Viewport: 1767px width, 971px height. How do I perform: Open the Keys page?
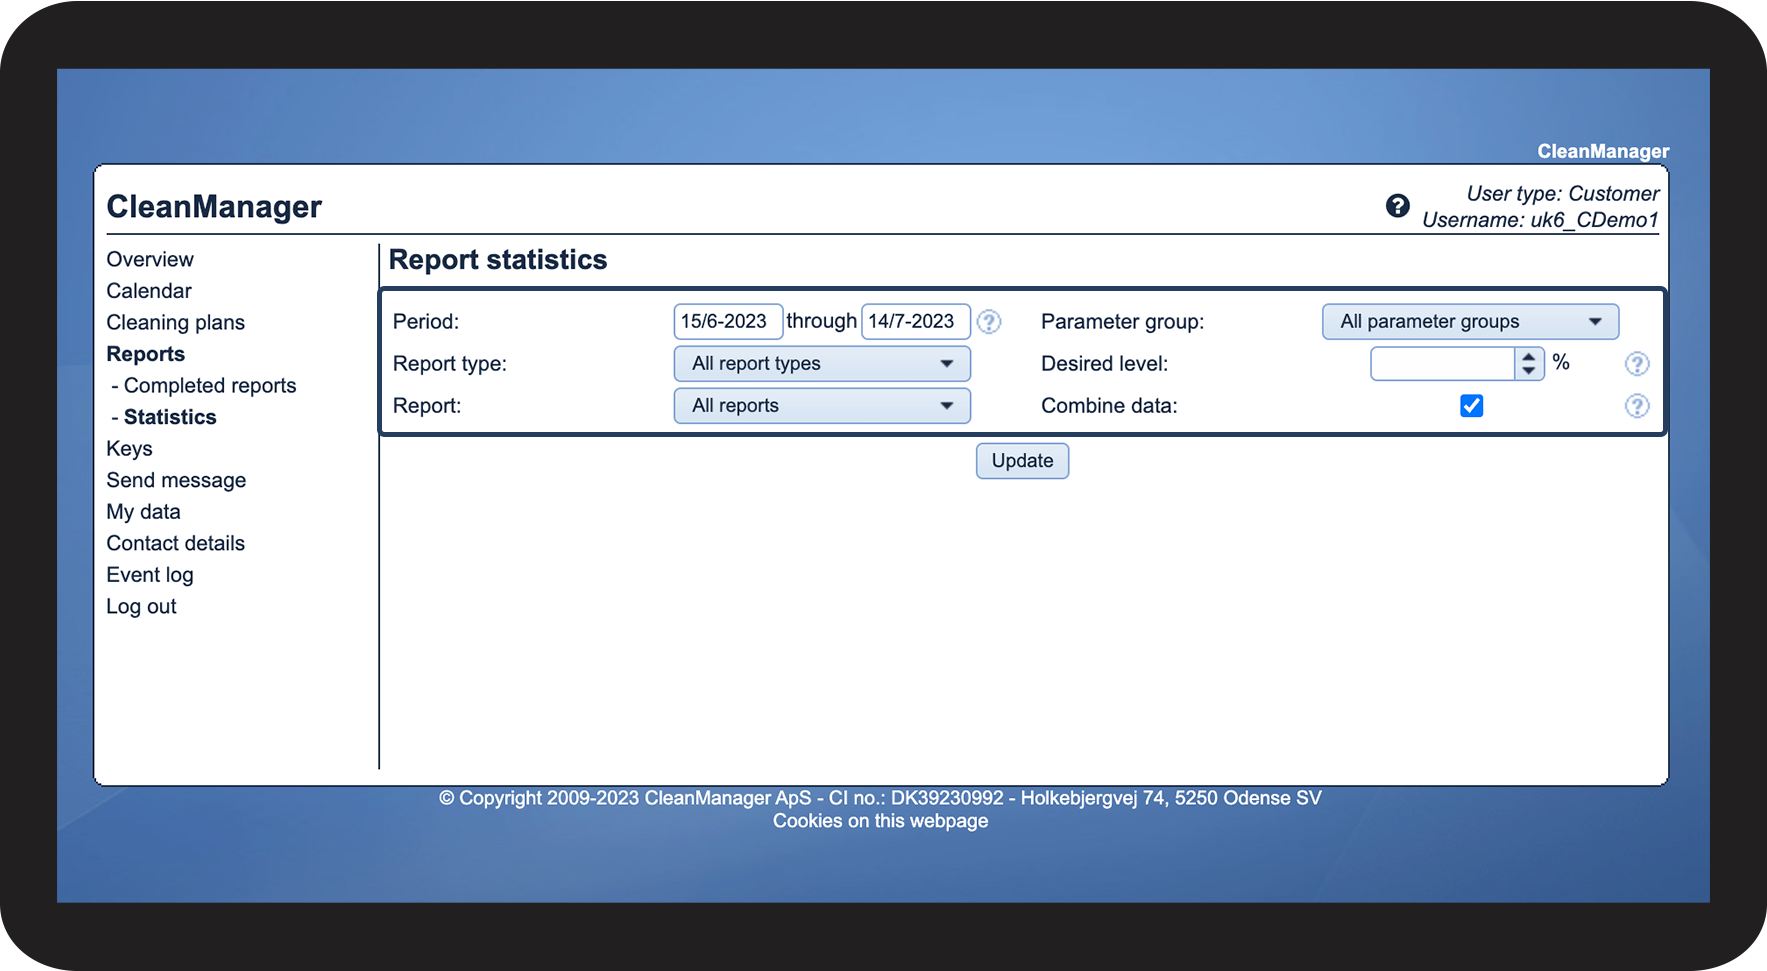(x=129, y=449)
